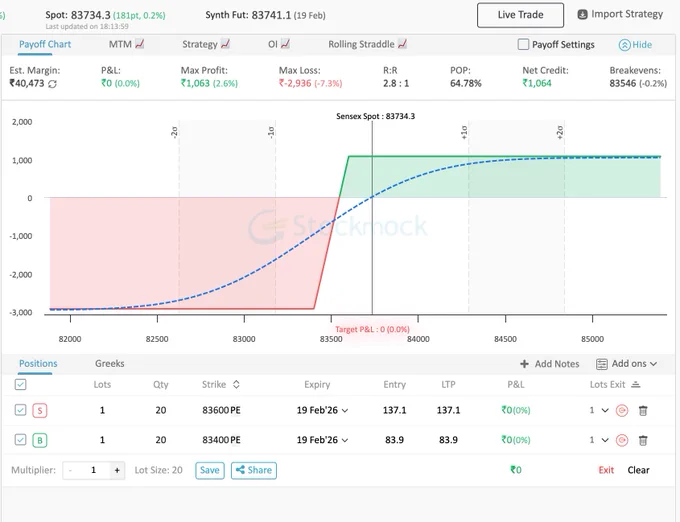Screen dimensions: 680x522
Task: Click the POP value 64.78%
Action: (x=465, y=83)
